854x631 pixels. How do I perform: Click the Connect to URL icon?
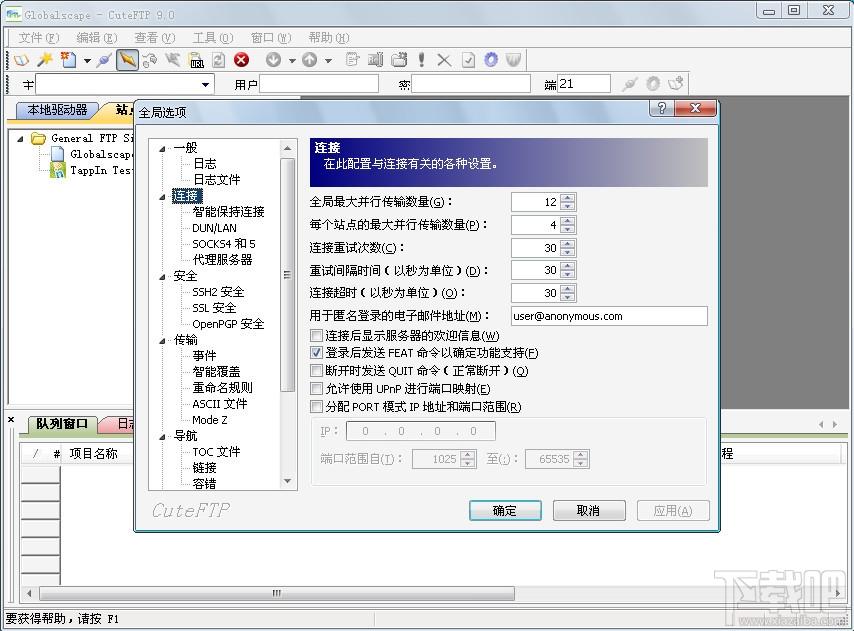tap(196, 60)
